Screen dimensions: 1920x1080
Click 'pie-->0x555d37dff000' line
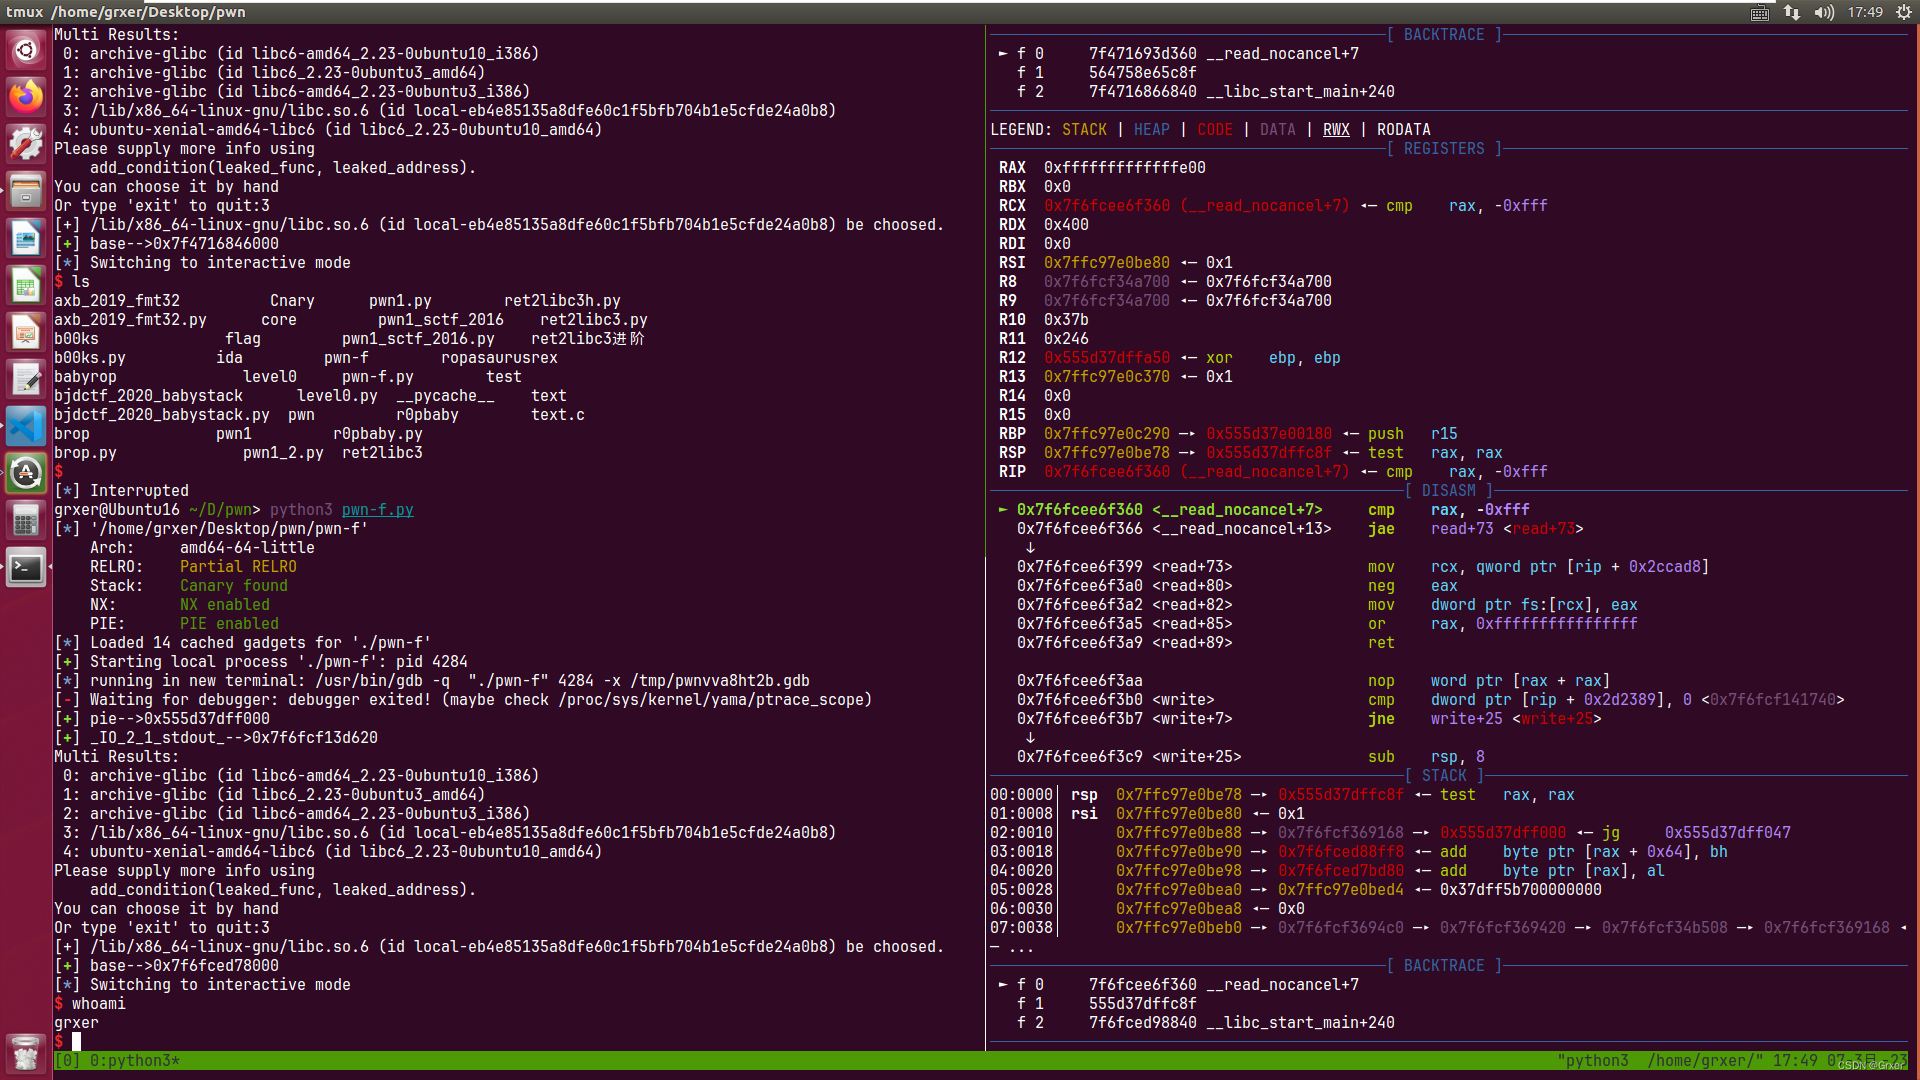[162, 718]
